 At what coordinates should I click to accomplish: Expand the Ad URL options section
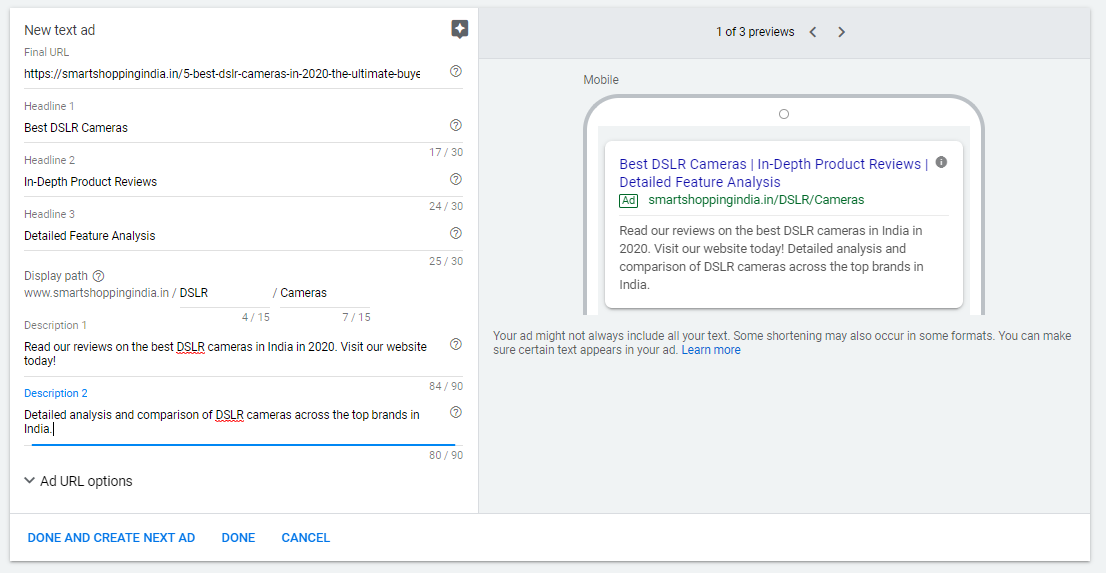[x=78, y=481]
